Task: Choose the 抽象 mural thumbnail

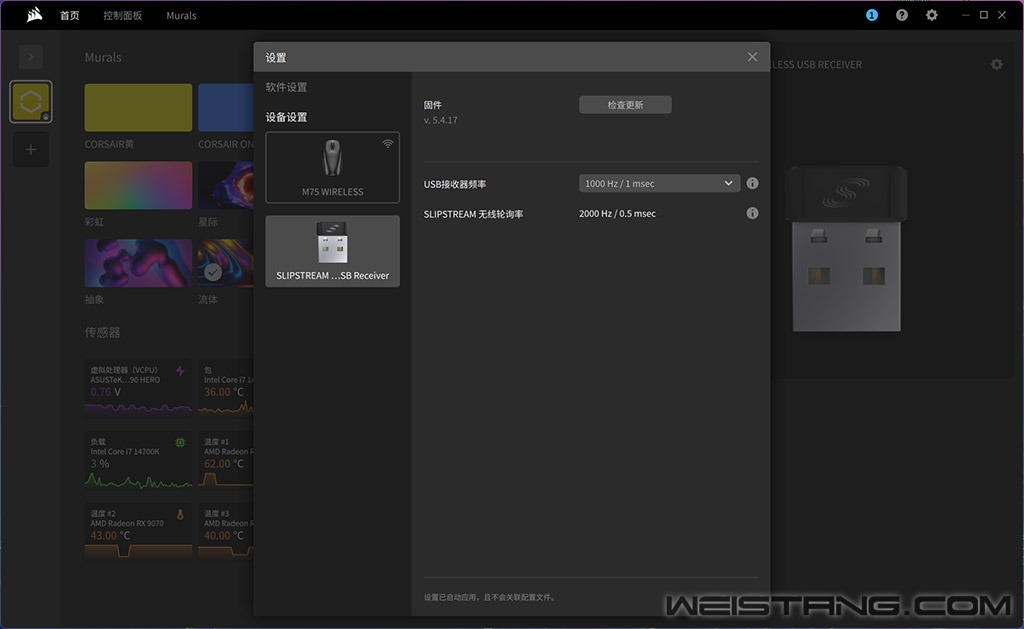Action: click(x=138, y=263)
